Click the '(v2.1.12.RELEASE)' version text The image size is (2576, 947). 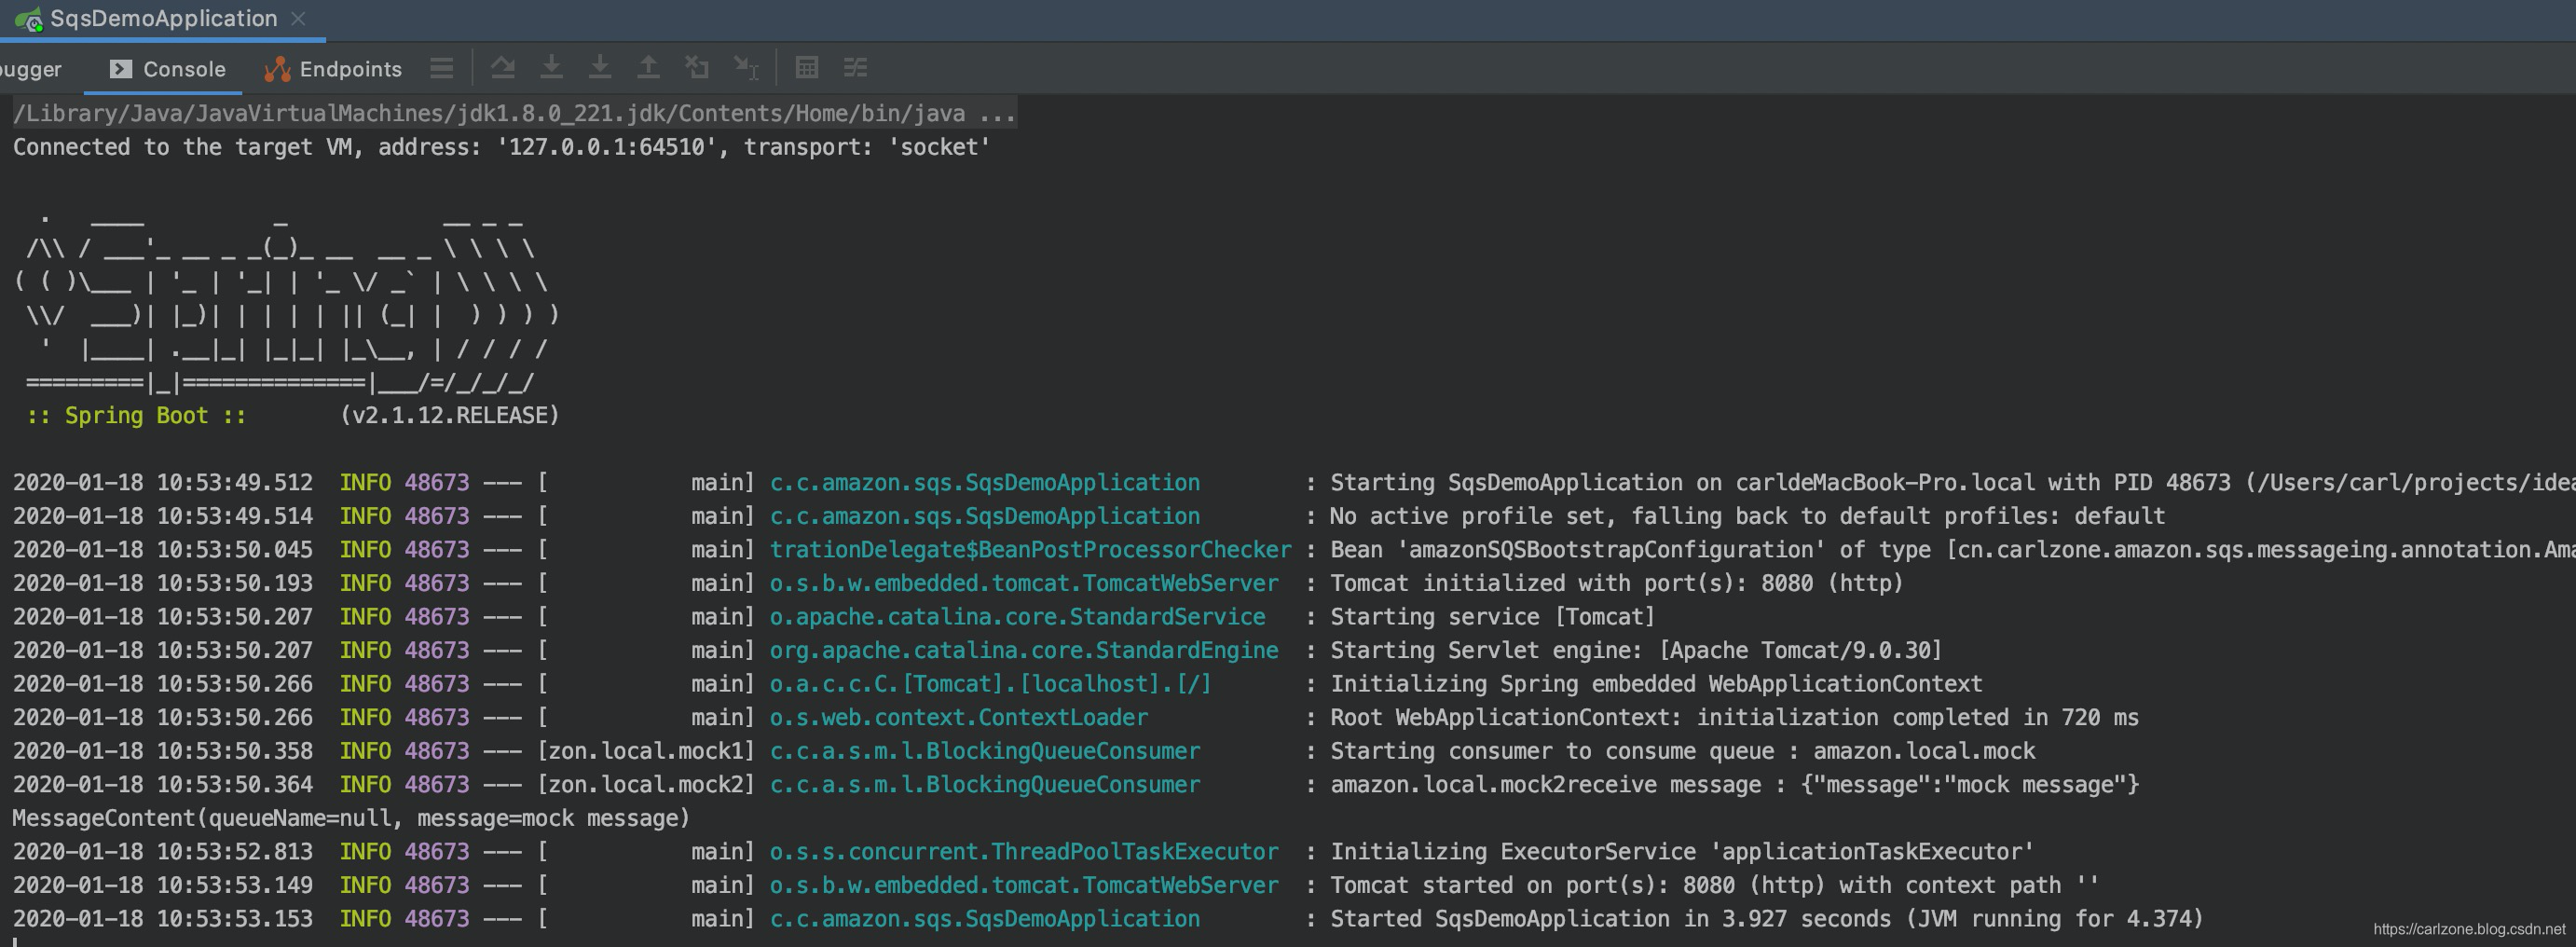[x=450, y=415]
